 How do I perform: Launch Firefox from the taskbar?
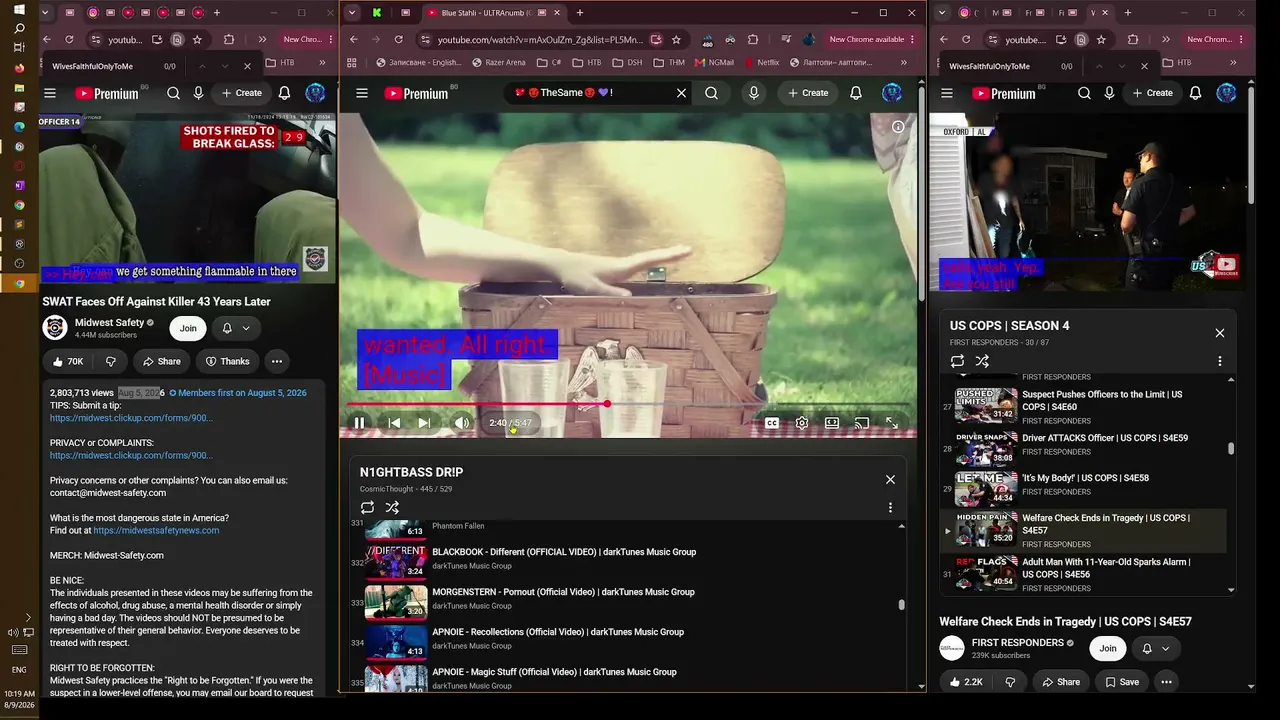[19, 68]
